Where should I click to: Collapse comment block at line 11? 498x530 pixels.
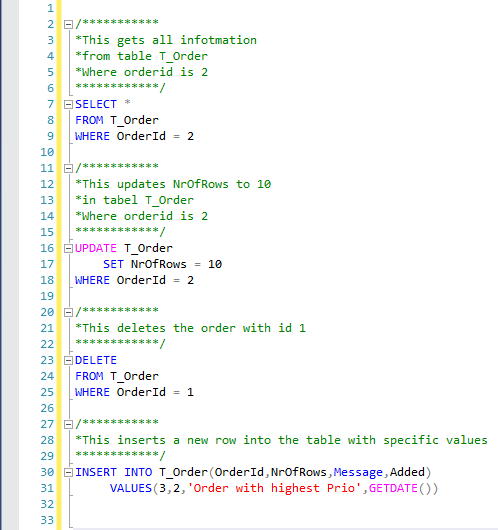[x=68, y=168]
